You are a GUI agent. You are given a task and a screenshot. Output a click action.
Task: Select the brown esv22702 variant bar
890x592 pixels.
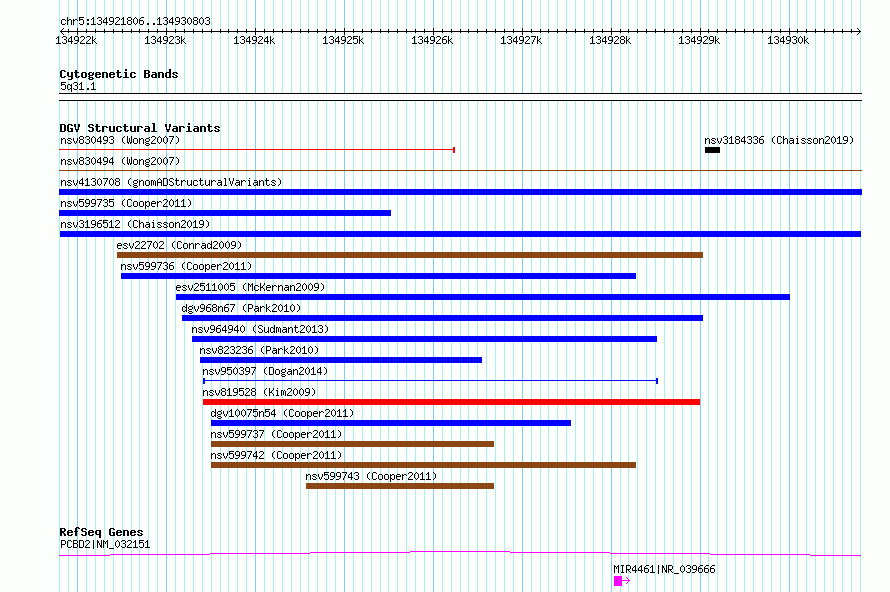click(x=410, y=255)
